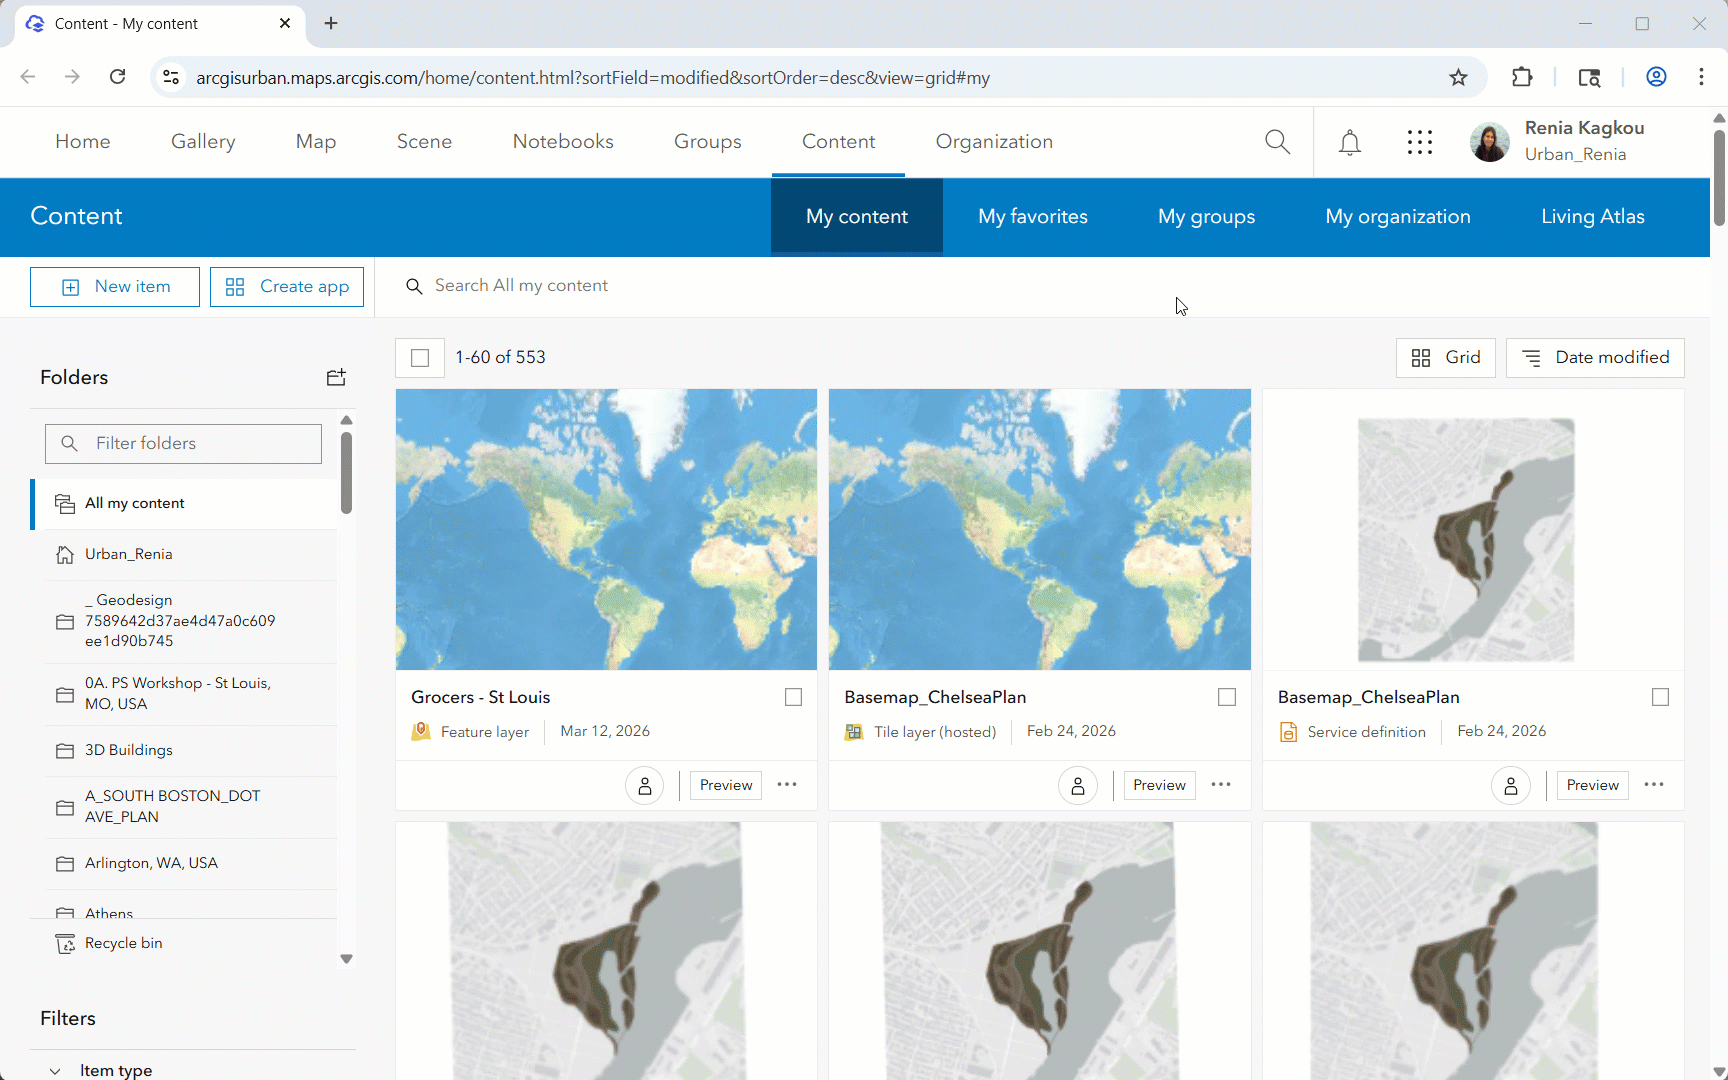The image size is (1728, 1080).
Task: Click the New item button
Action: pos(115,287)
